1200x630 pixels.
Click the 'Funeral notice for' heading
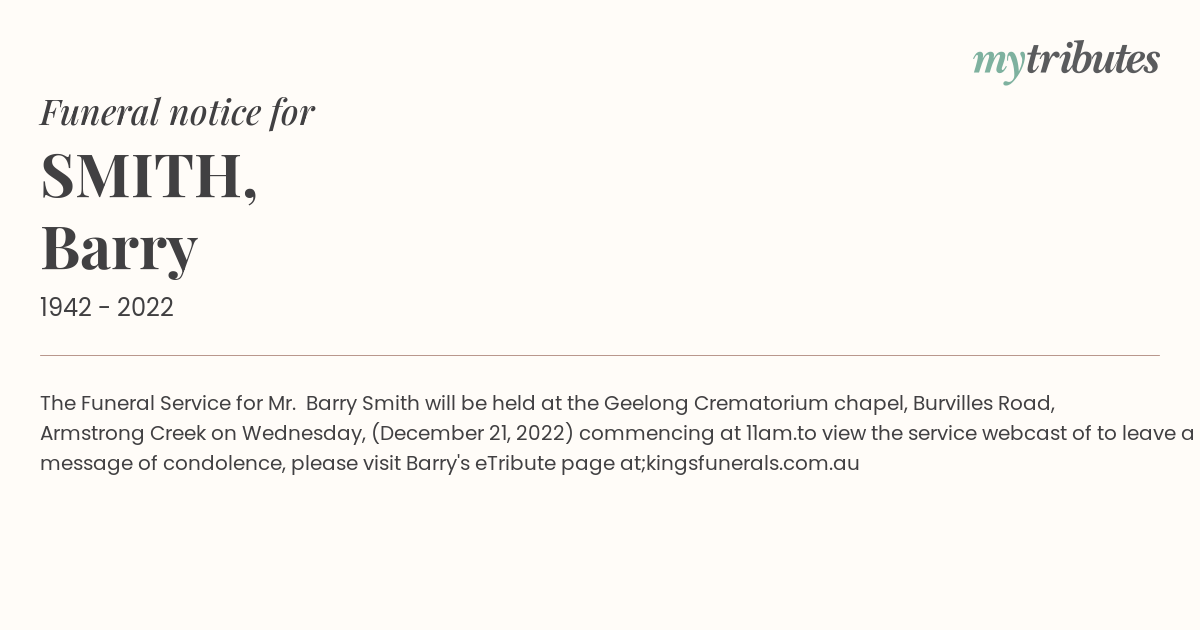click(x=177, y=112)
